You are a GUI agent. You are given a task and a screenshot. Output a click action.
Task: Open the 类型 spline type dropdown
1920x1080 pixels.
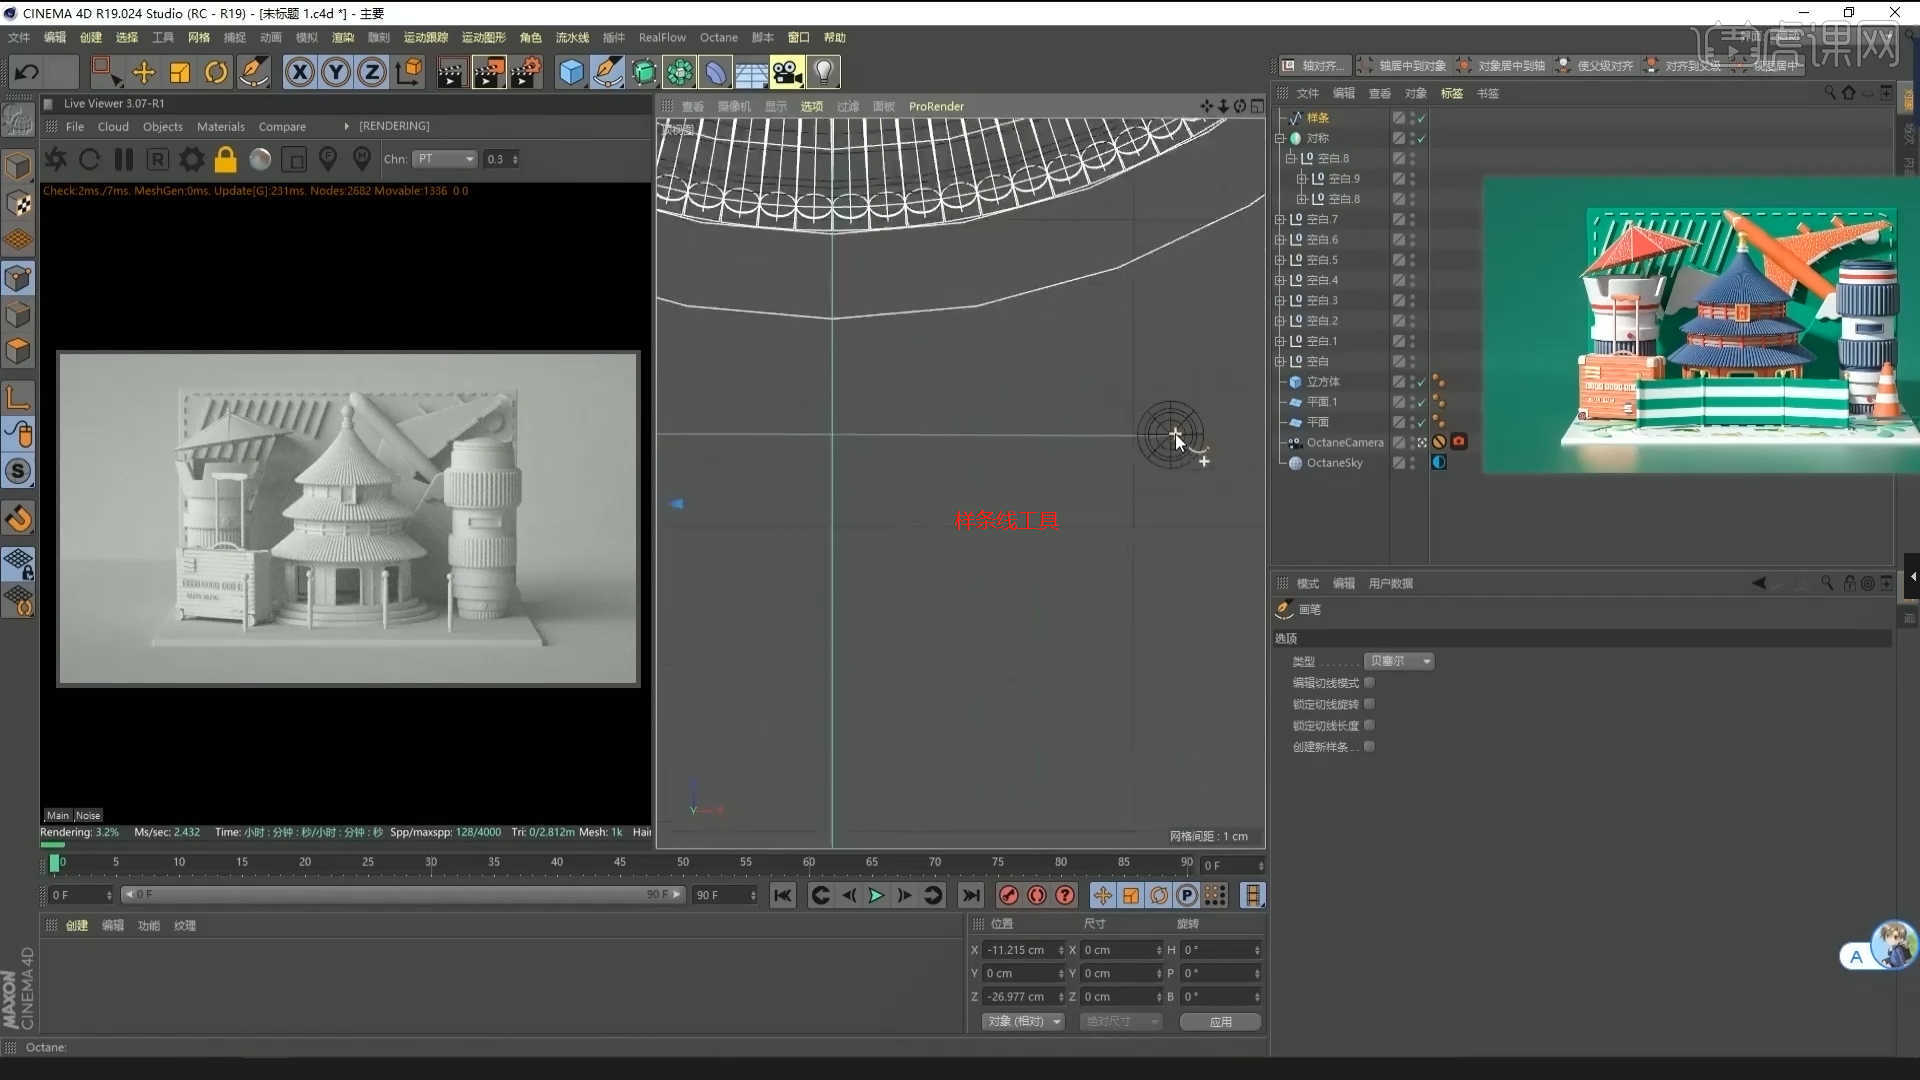(x=1399, y=661)
